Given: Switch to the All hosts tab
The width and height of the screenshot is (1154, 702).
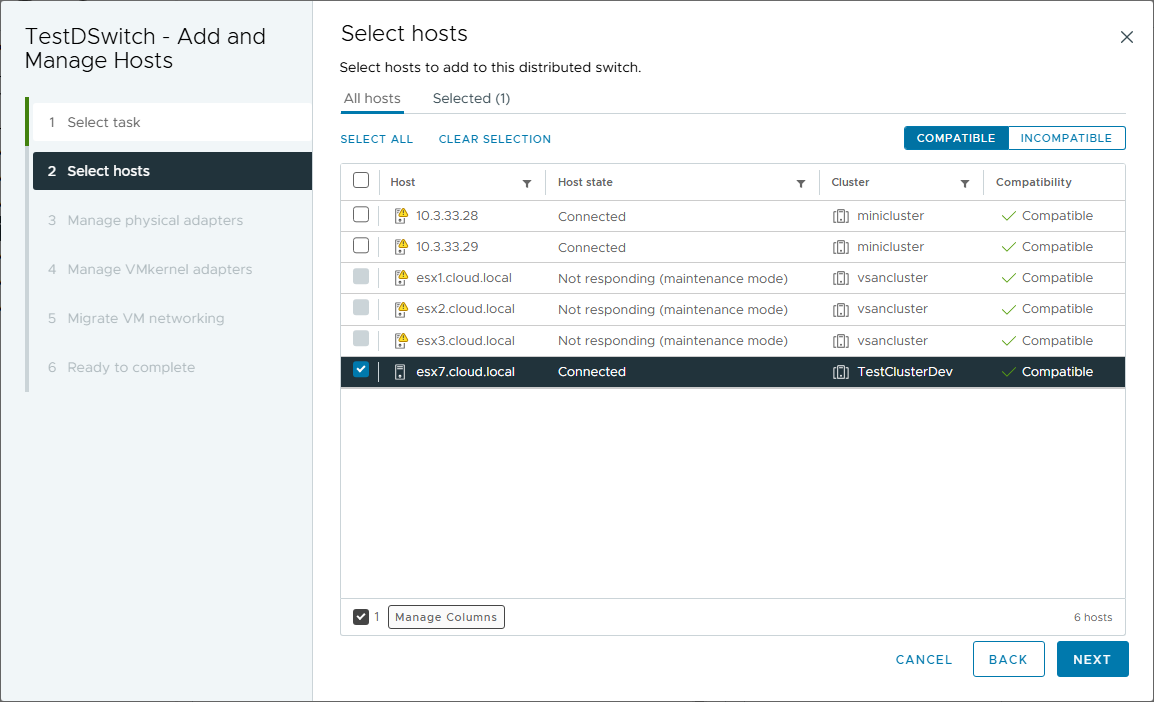Looking at the screenshot, I should coord(372,99).
